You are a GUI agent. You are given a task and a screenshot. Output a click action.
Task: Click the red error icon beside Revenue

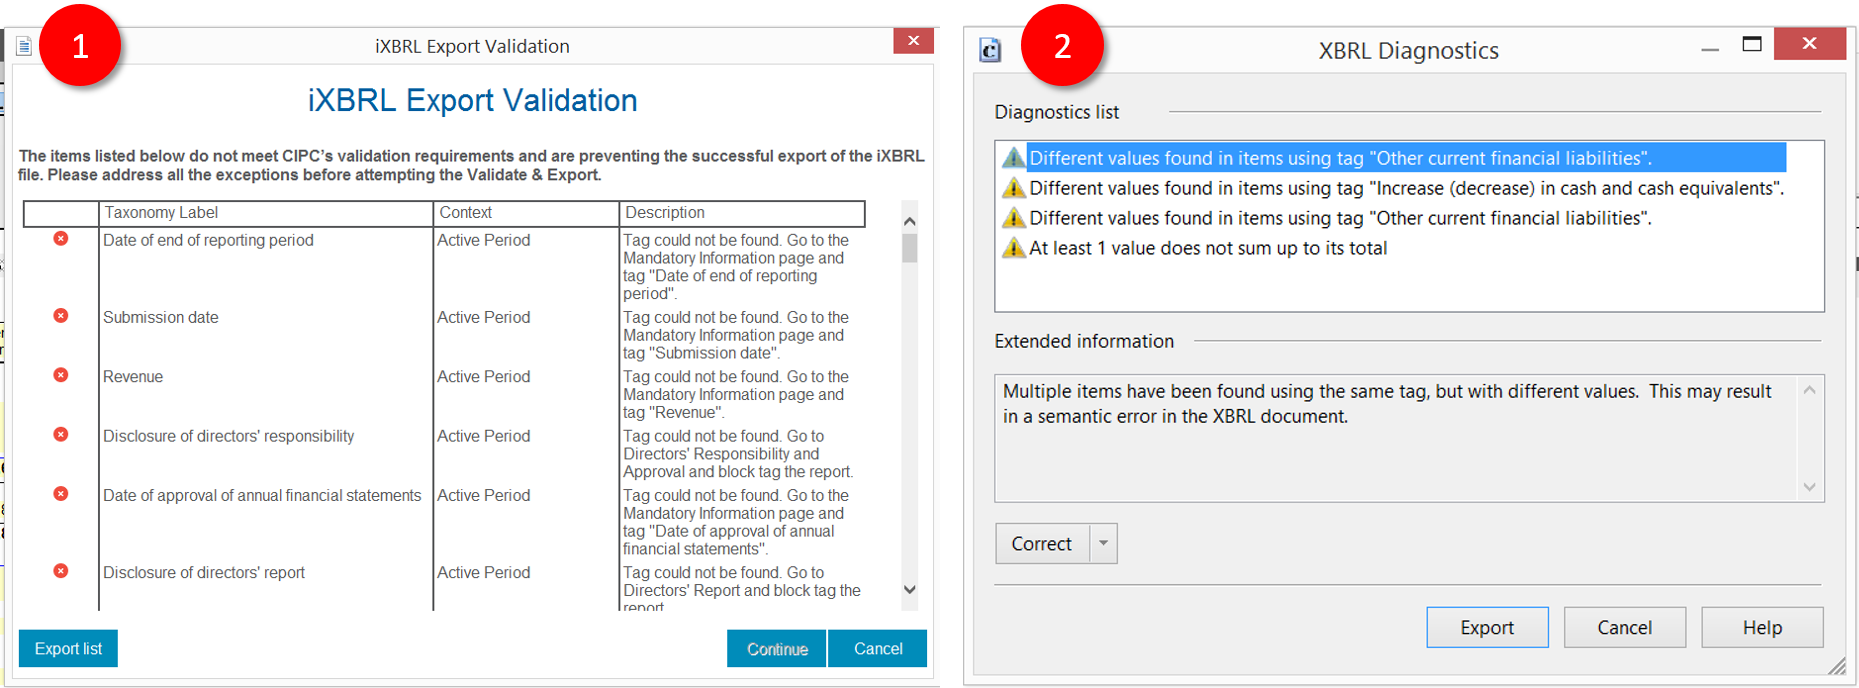61,375
